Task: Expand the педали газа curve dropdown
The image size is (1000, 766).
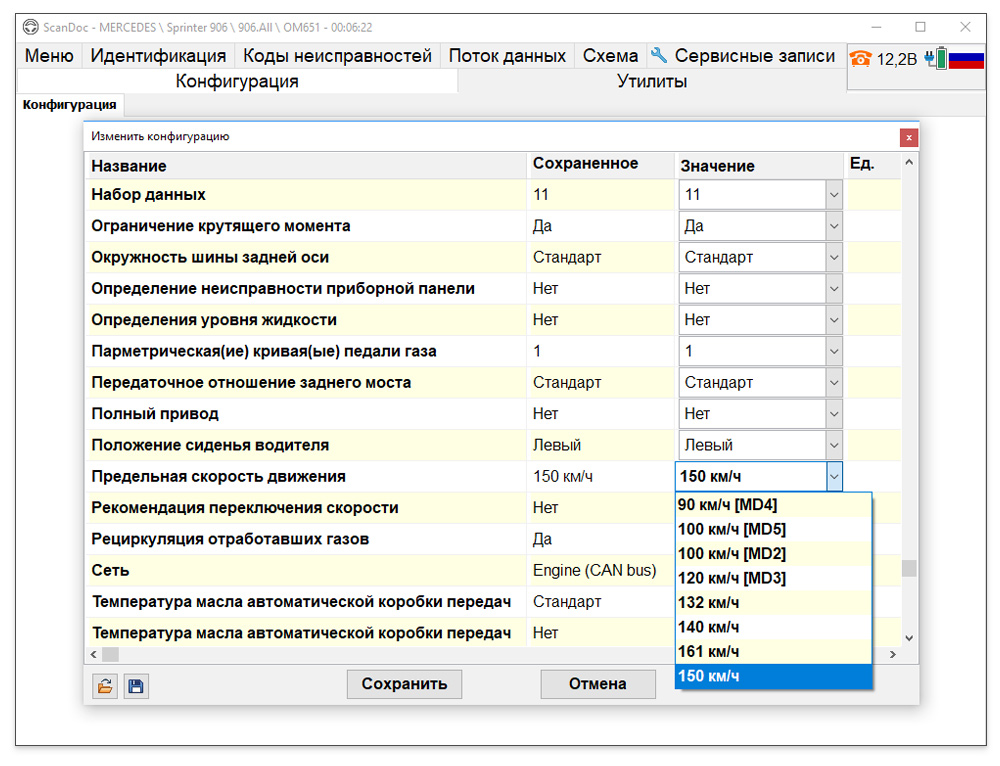Action: click(834, 351)
